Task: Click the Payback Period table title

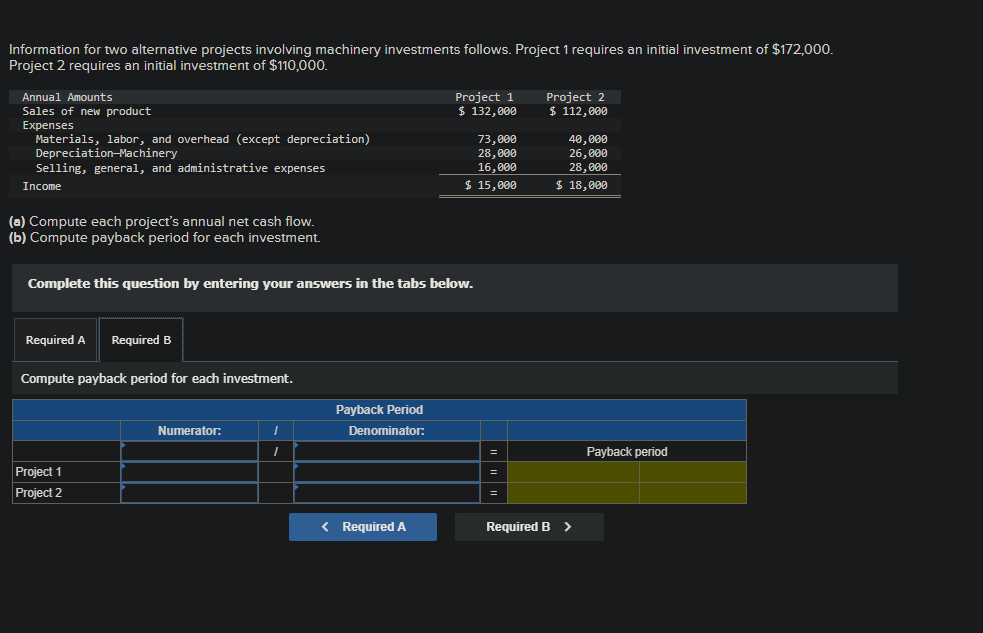Action: point(379,410)
